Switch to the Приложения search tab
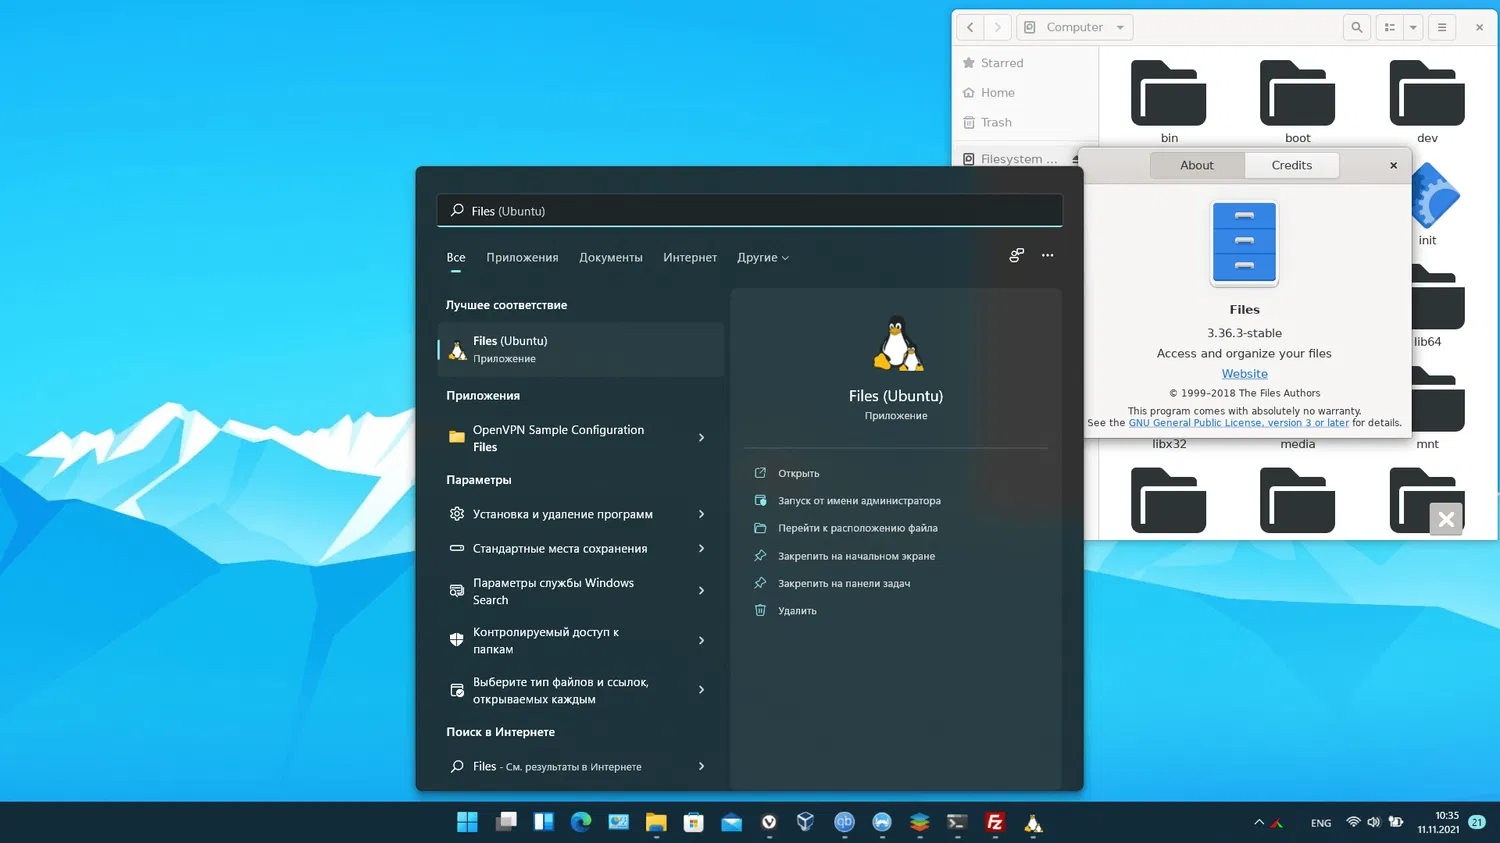Image resolution: width=1500 pixels, height=843 pixels. tap(522, 258)
